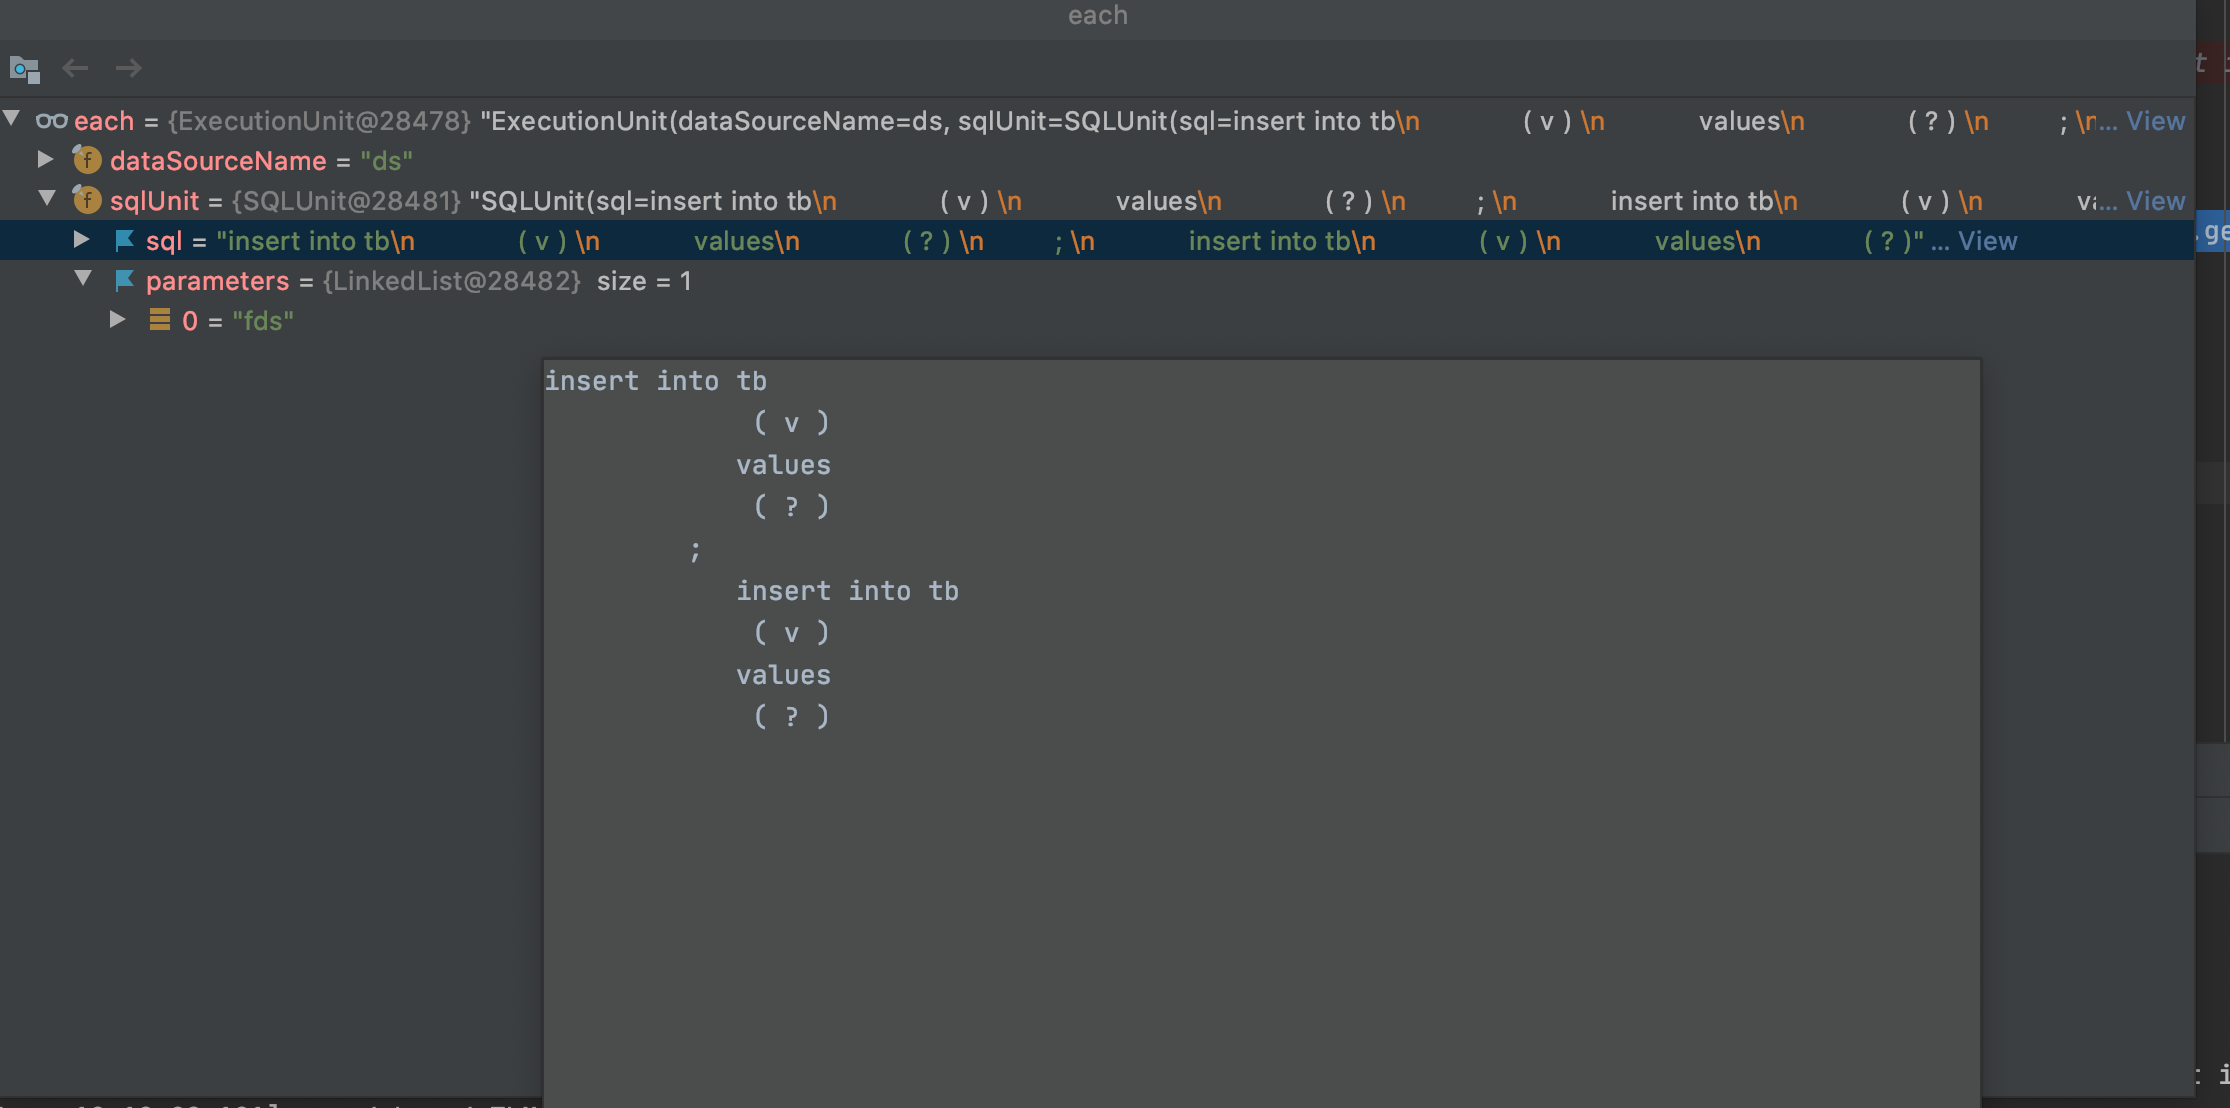Open View link on the each row
This screenshot has height=1108, width=2230.
(2155, 120)
